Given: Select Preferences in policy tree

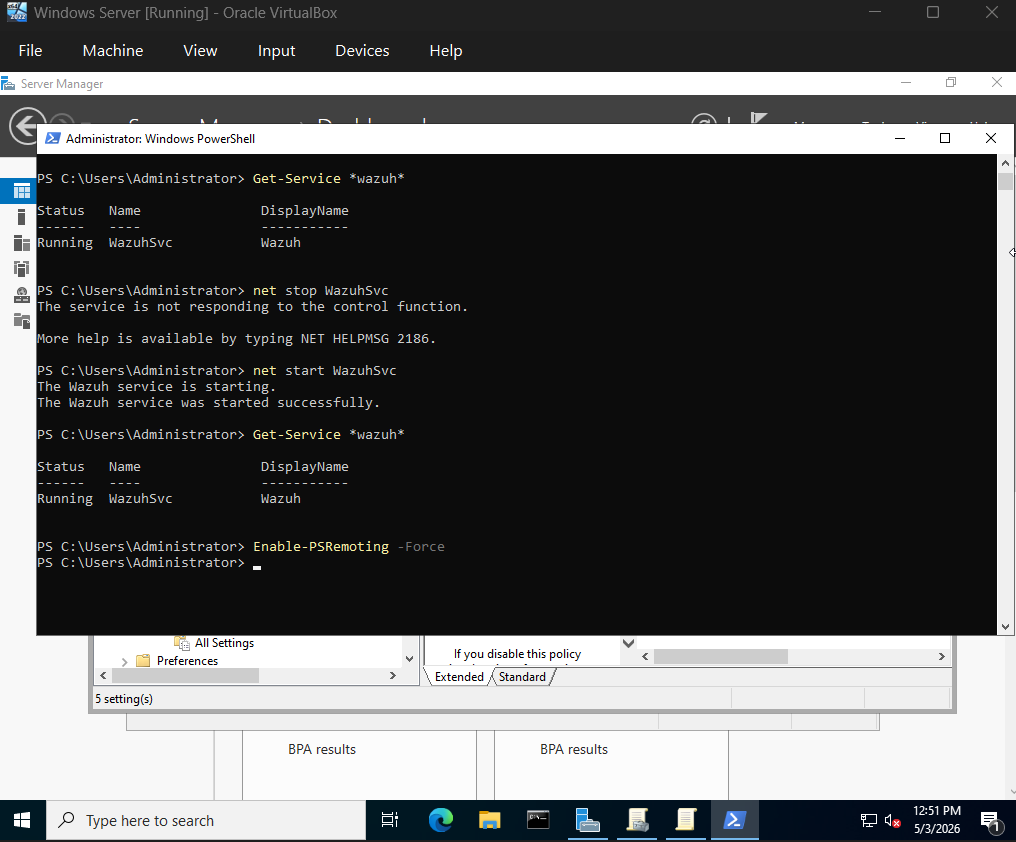Looking at the screenshot, I should coord(187,661).
